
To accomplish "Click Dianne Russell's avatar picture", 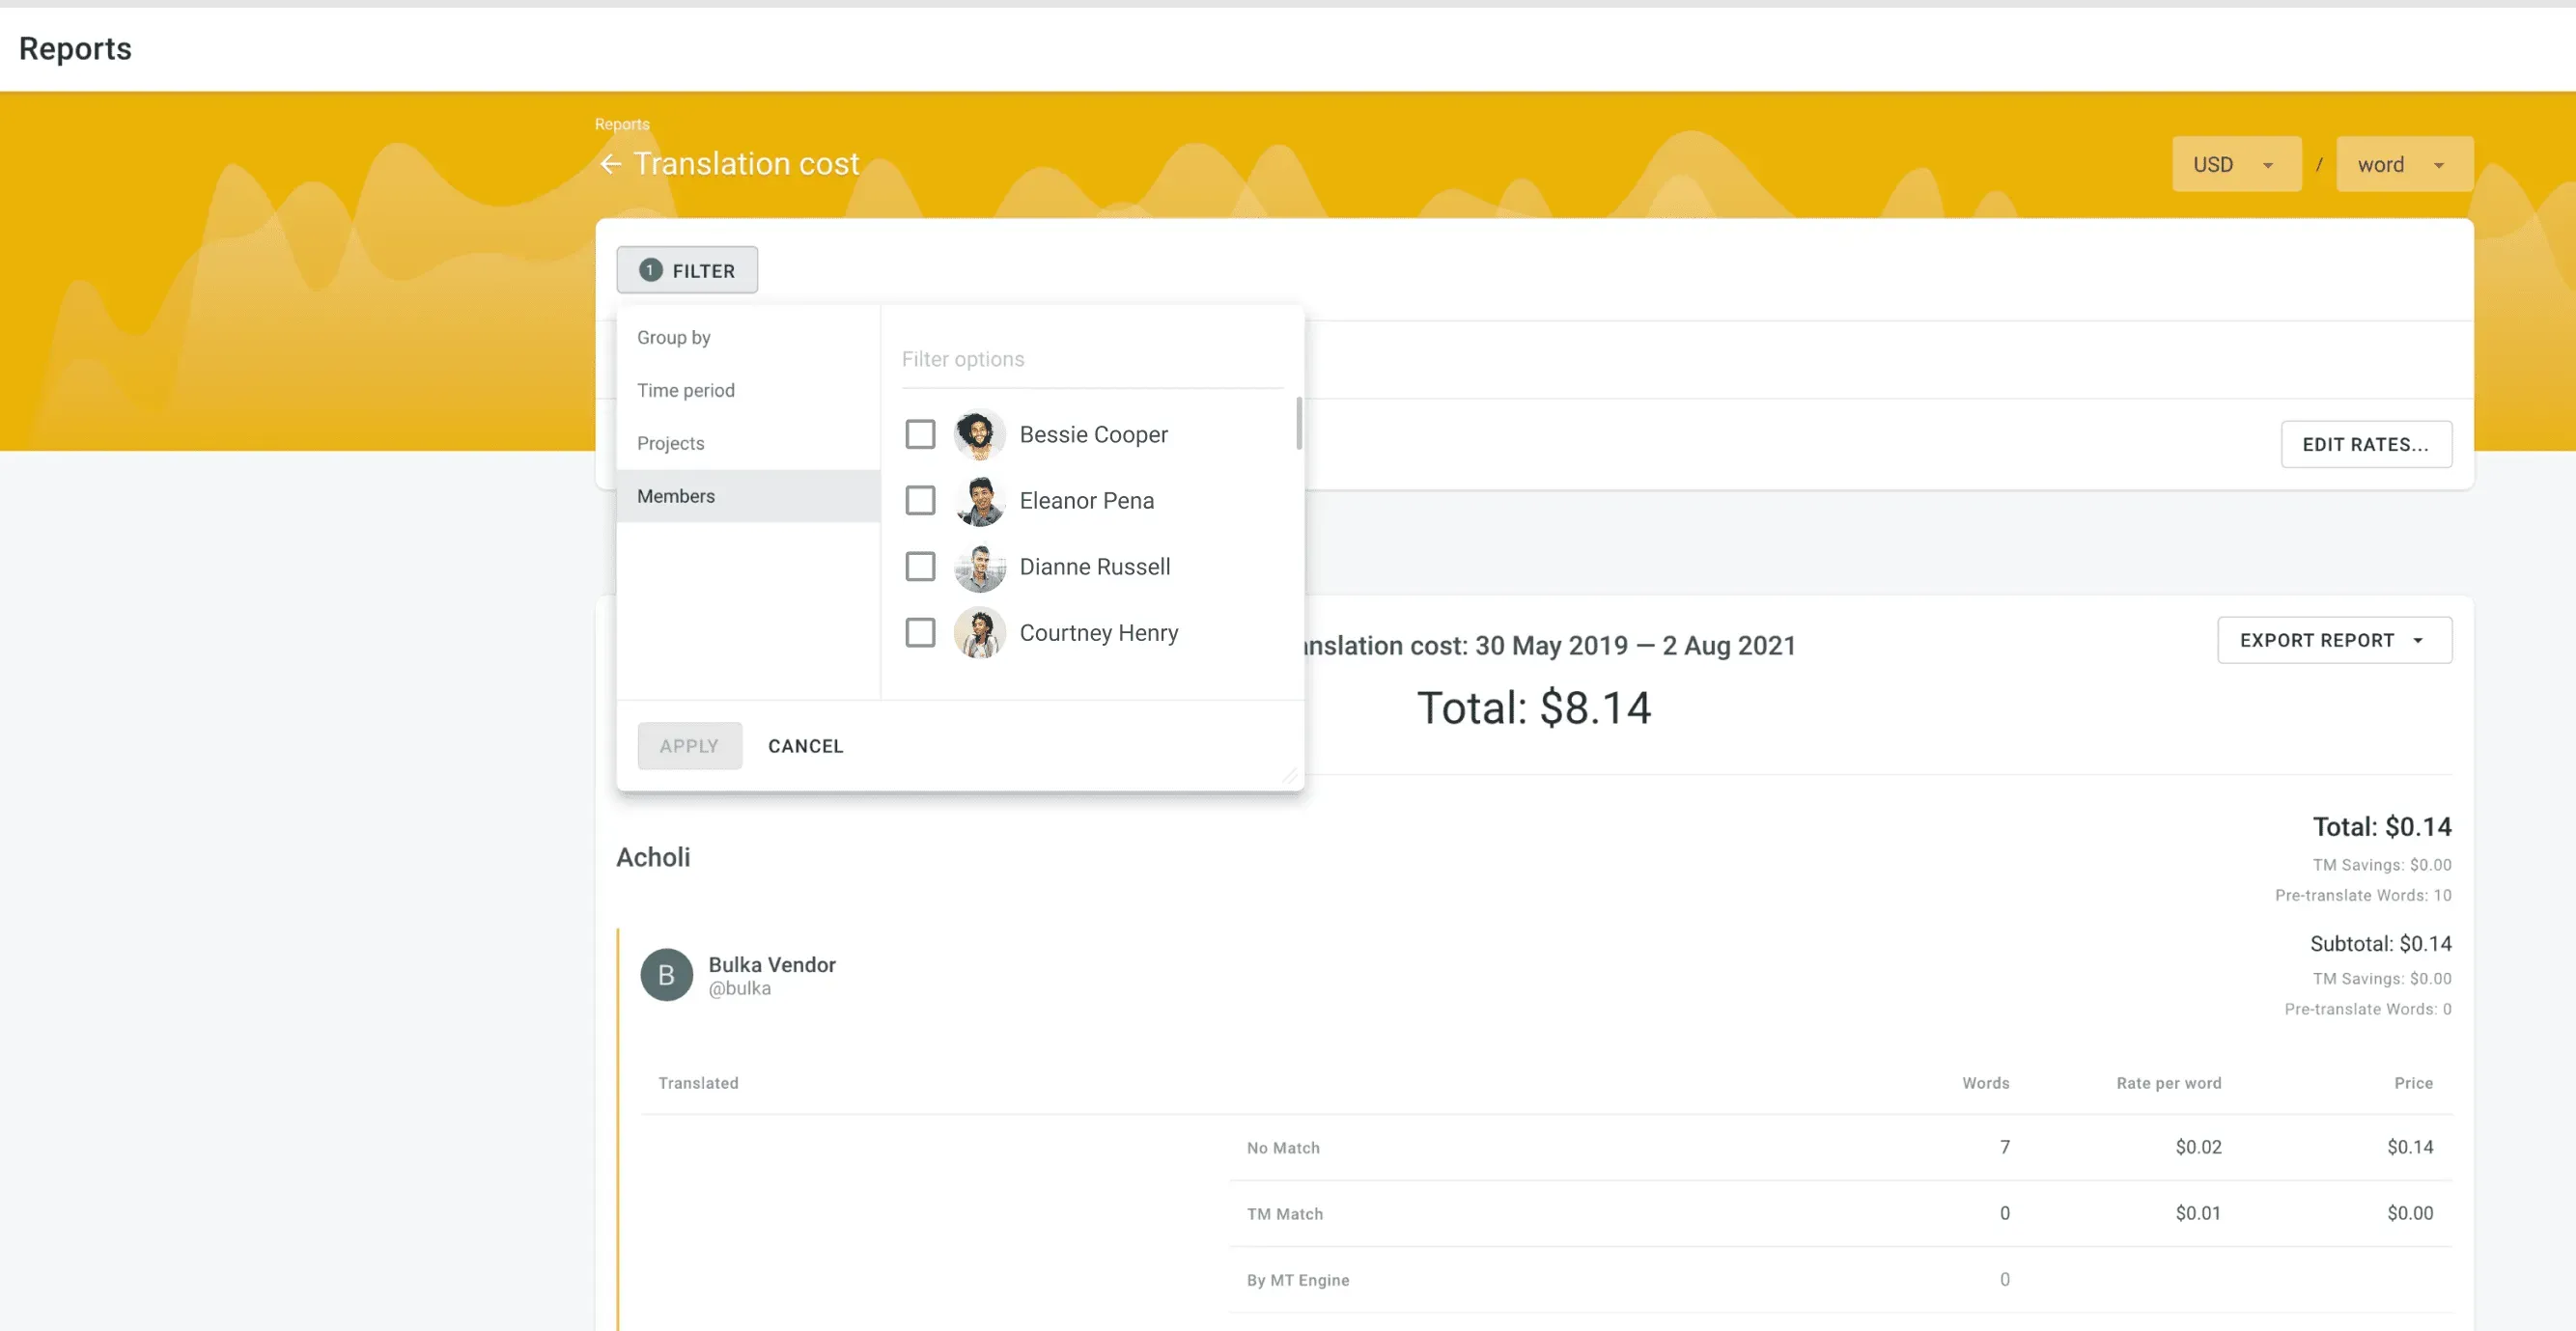I will (x=979, y=567).
